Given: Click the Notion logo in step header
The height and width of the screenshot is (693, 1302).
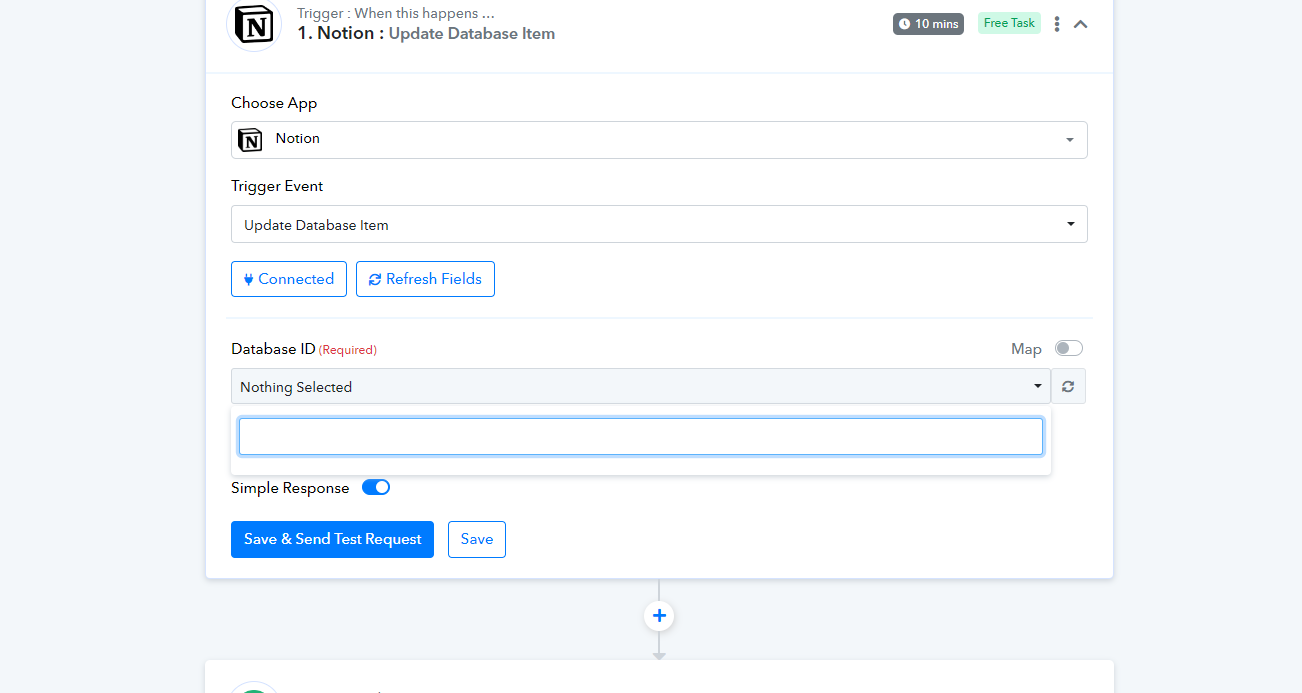Looking at the screenshot, I should coord(254,24).
